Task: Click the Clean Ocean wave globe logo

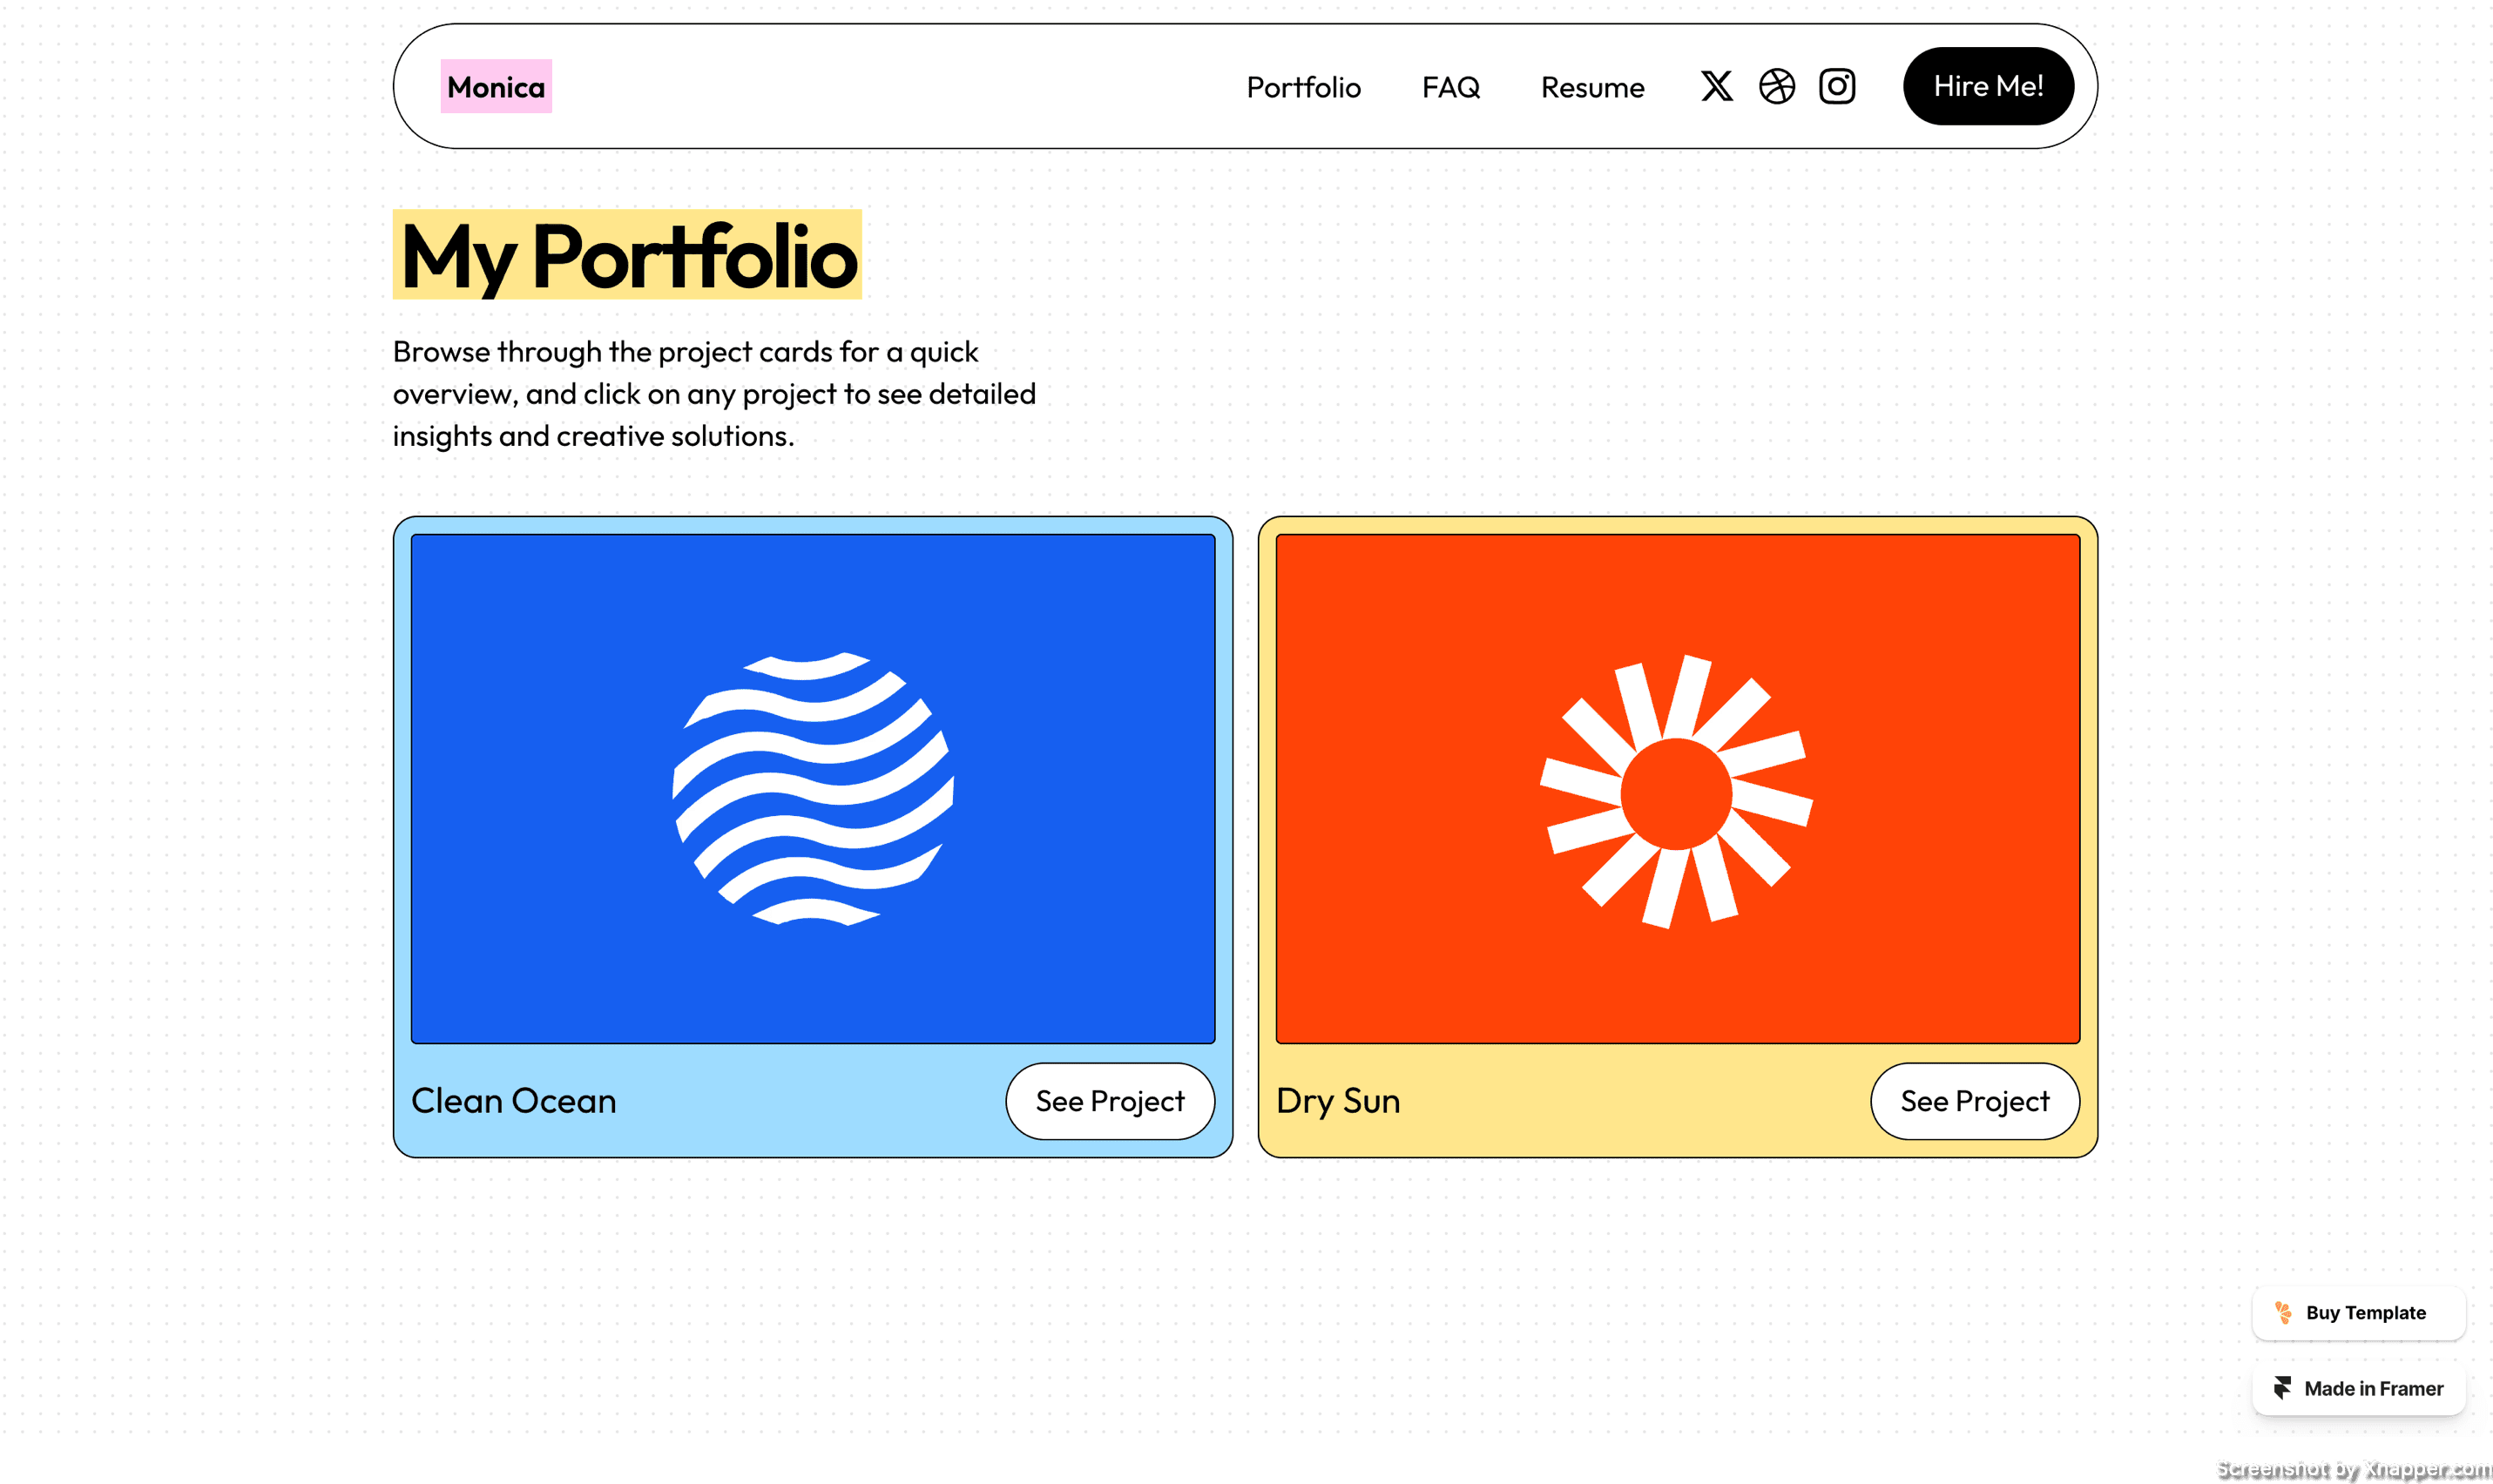Action: [813, 788]
